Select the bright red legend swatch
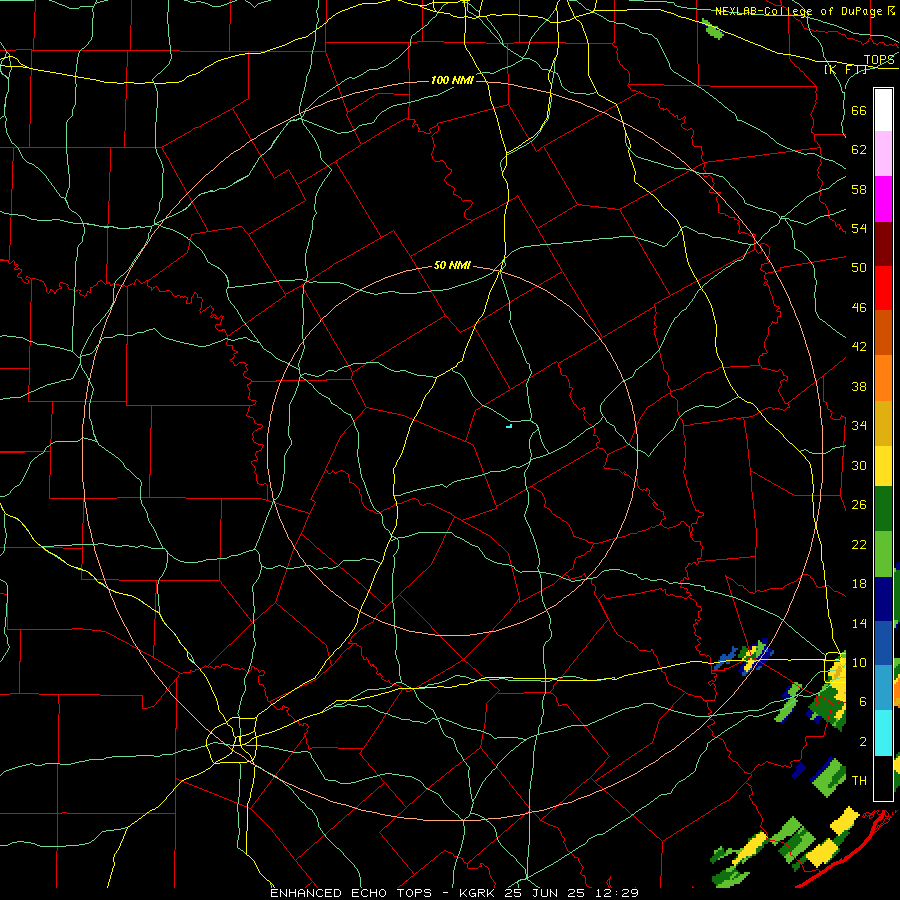Viewport: 900px width, 900px height. click(x=883, y=288)
